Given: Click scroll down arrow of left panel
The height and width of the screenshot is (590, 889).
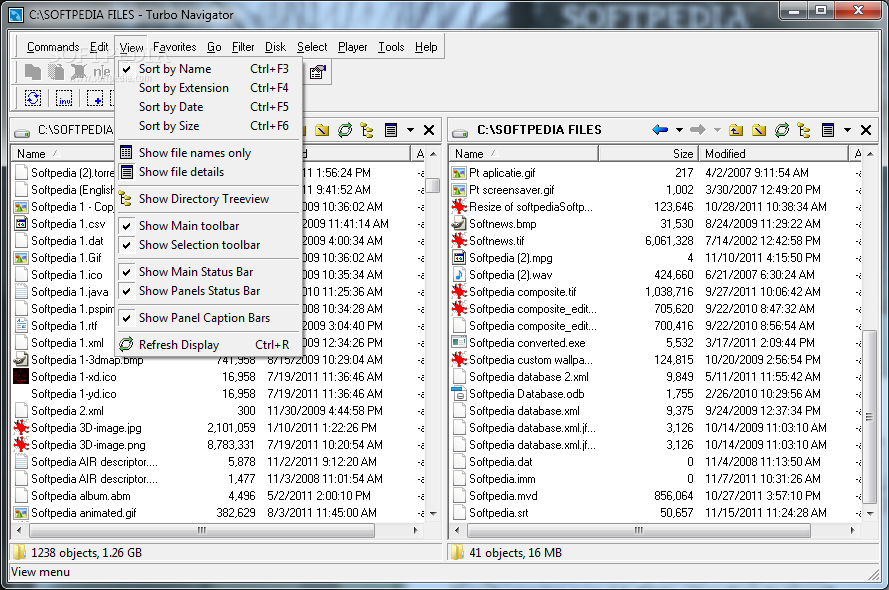Looking at the screenshot, I should [x=433, y=514].
